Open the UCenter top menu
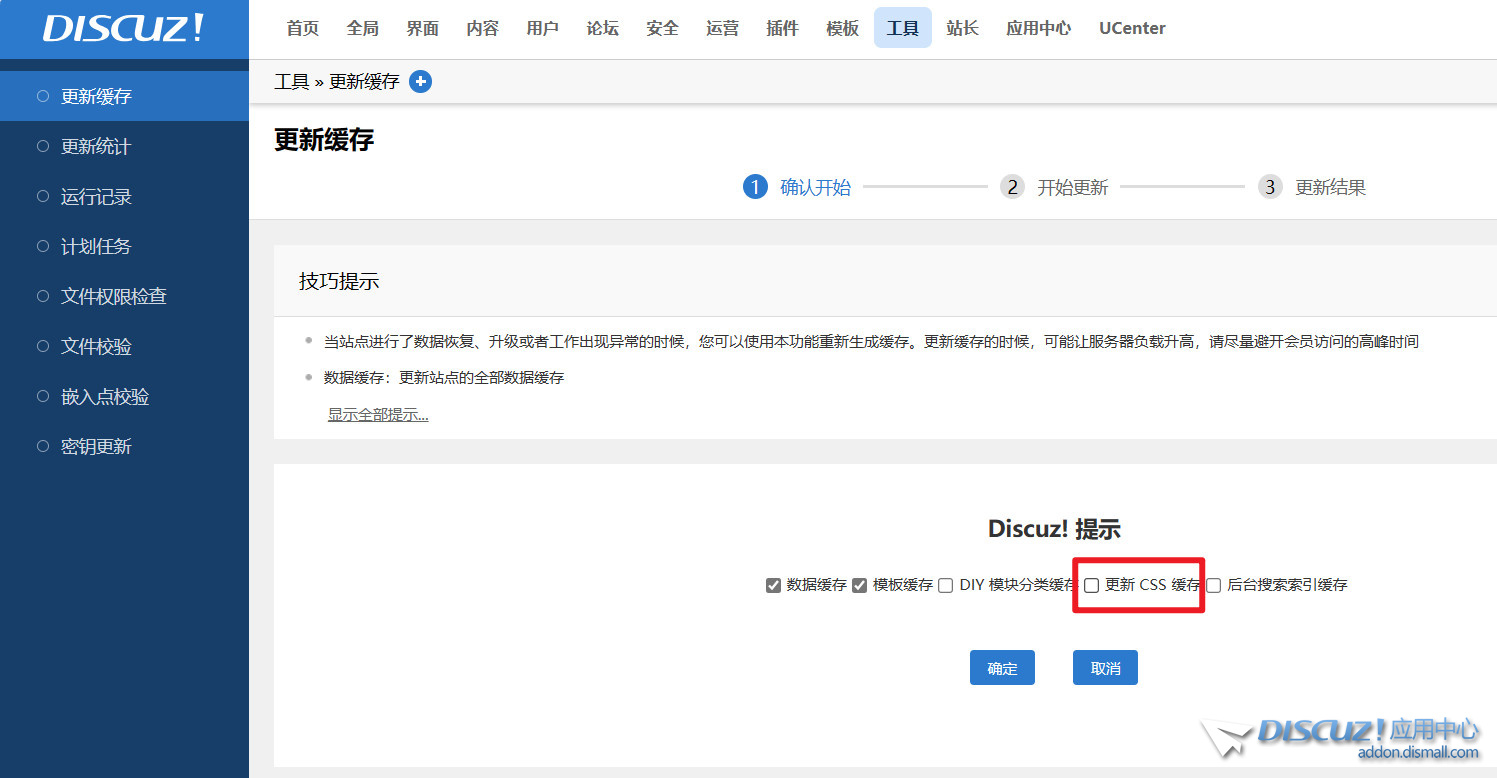 pyautogui.click(x=1132, y=28)
